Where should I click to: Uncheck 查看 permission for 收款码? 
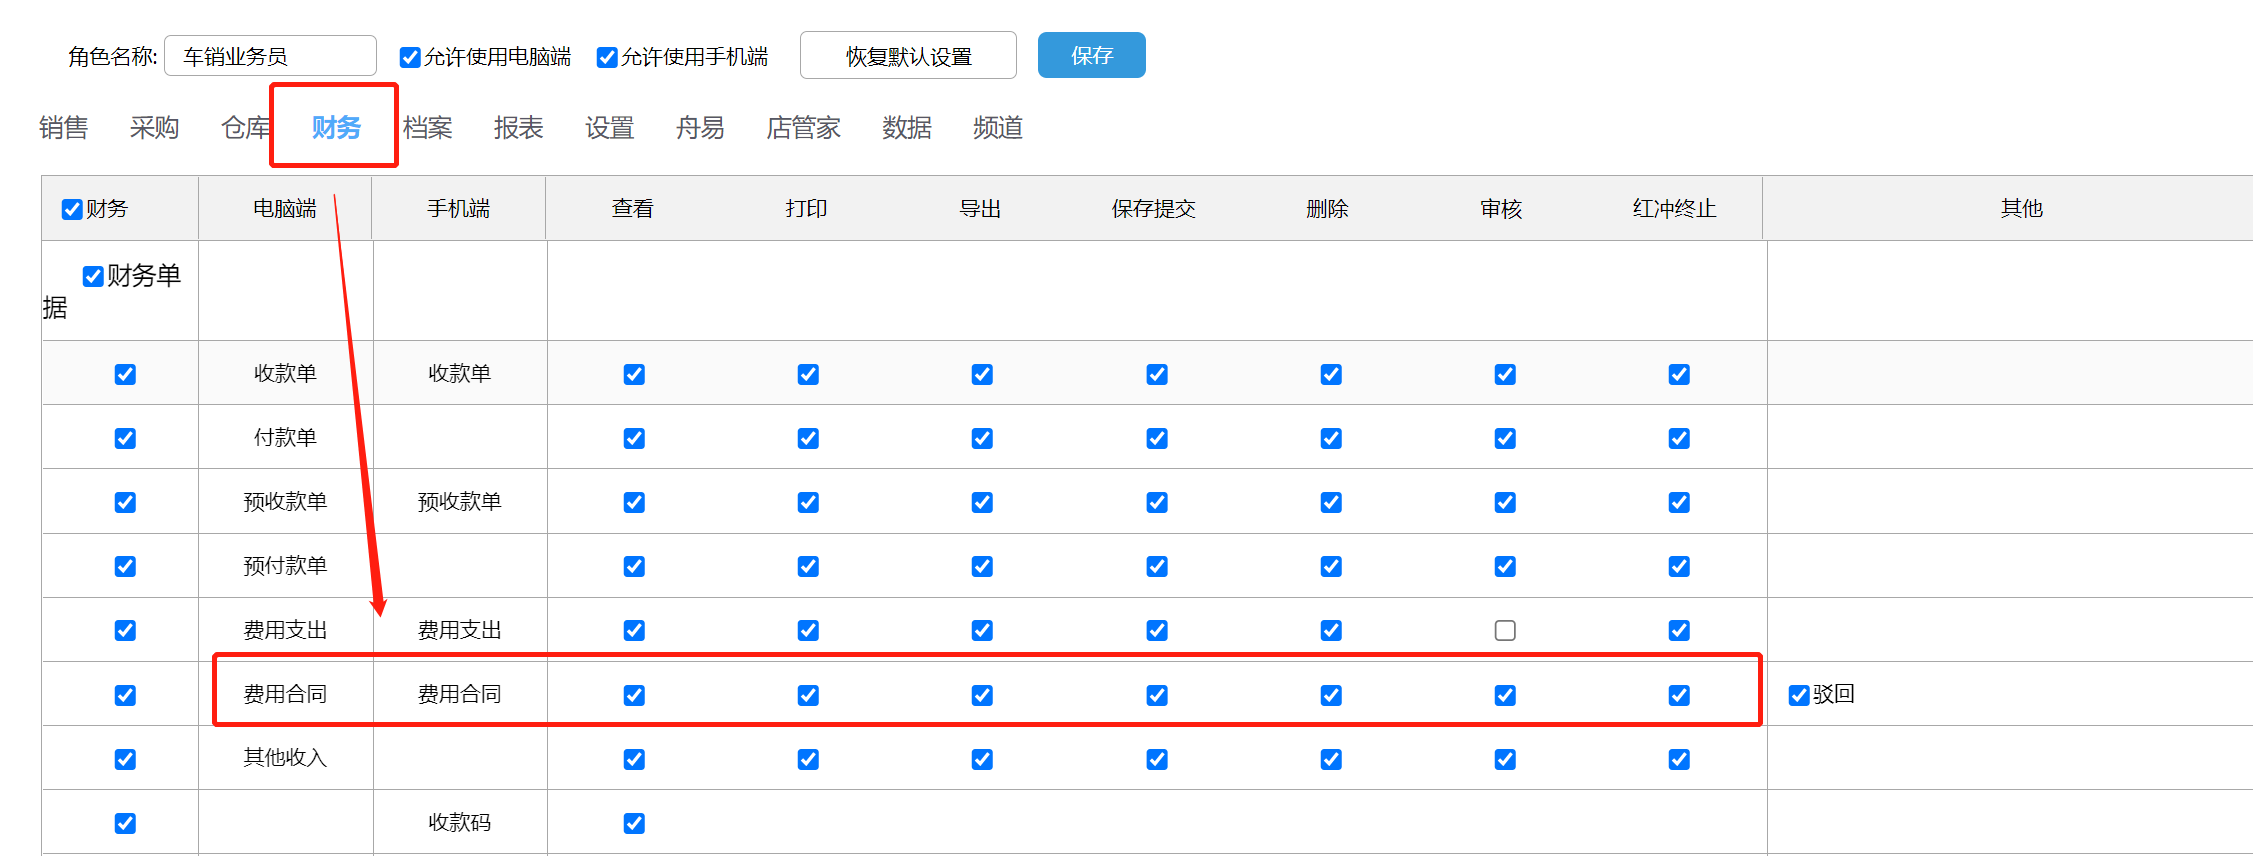[x=634, y=823]
